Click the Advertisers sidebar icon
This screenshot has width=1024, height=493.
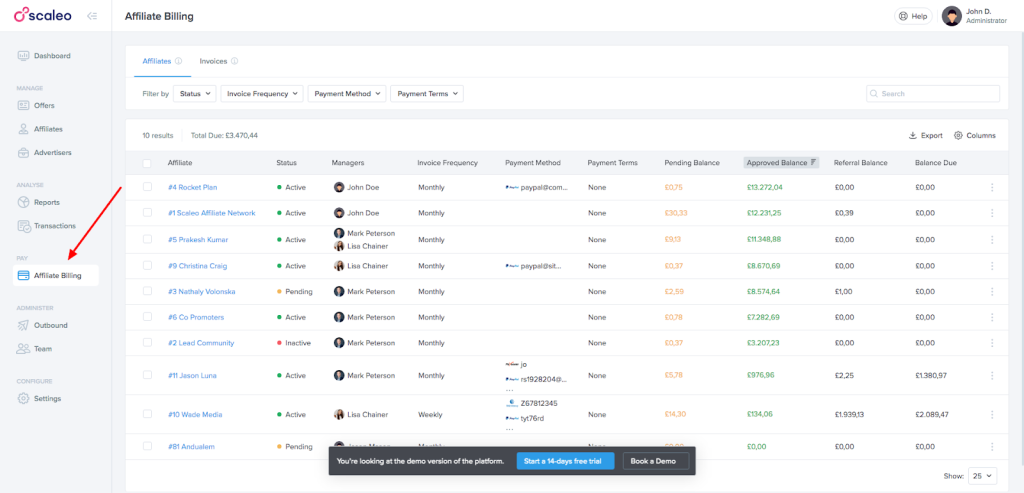point(24,153)
